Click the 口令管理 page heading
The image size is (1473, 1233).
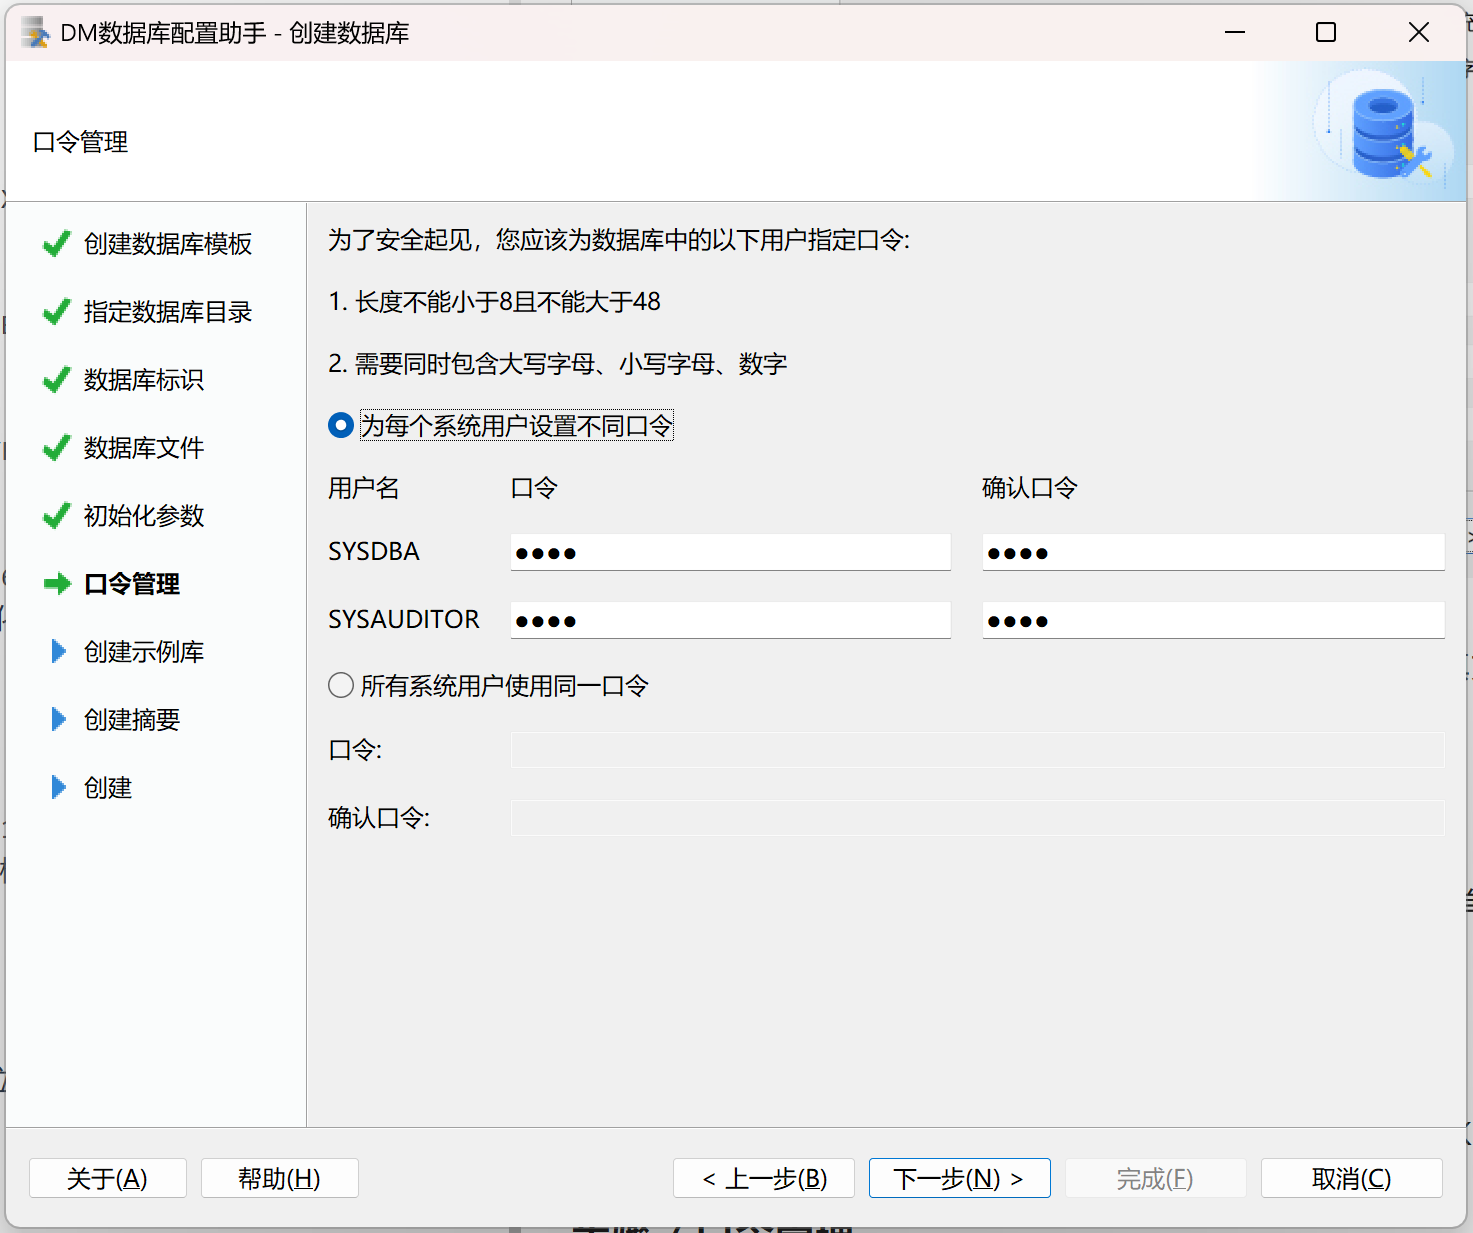tap(80, 142)
